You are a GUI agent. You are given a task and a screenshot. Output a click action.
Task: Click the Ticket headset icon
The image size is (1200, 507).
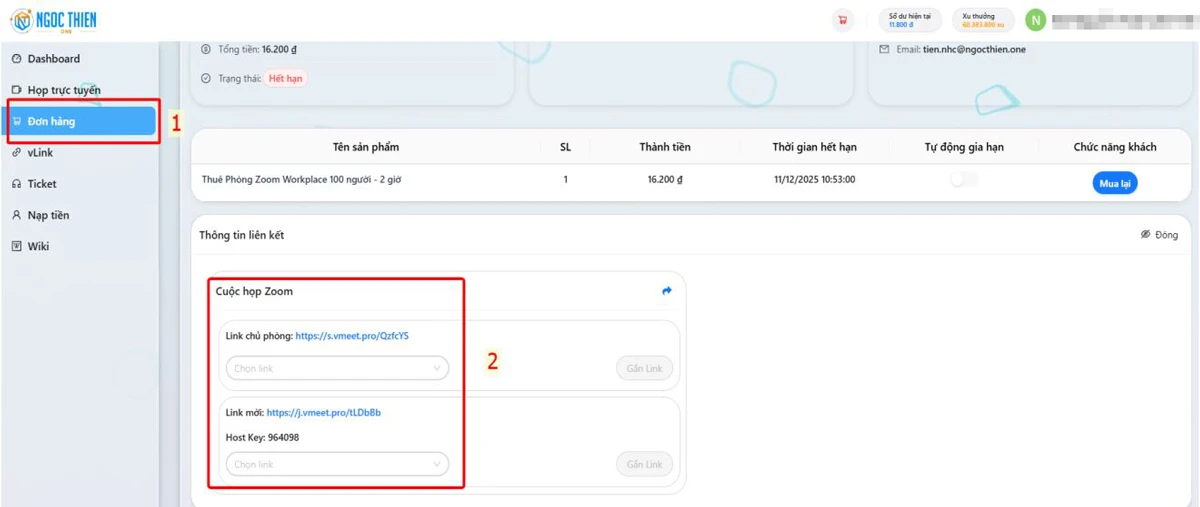point(17,184)
